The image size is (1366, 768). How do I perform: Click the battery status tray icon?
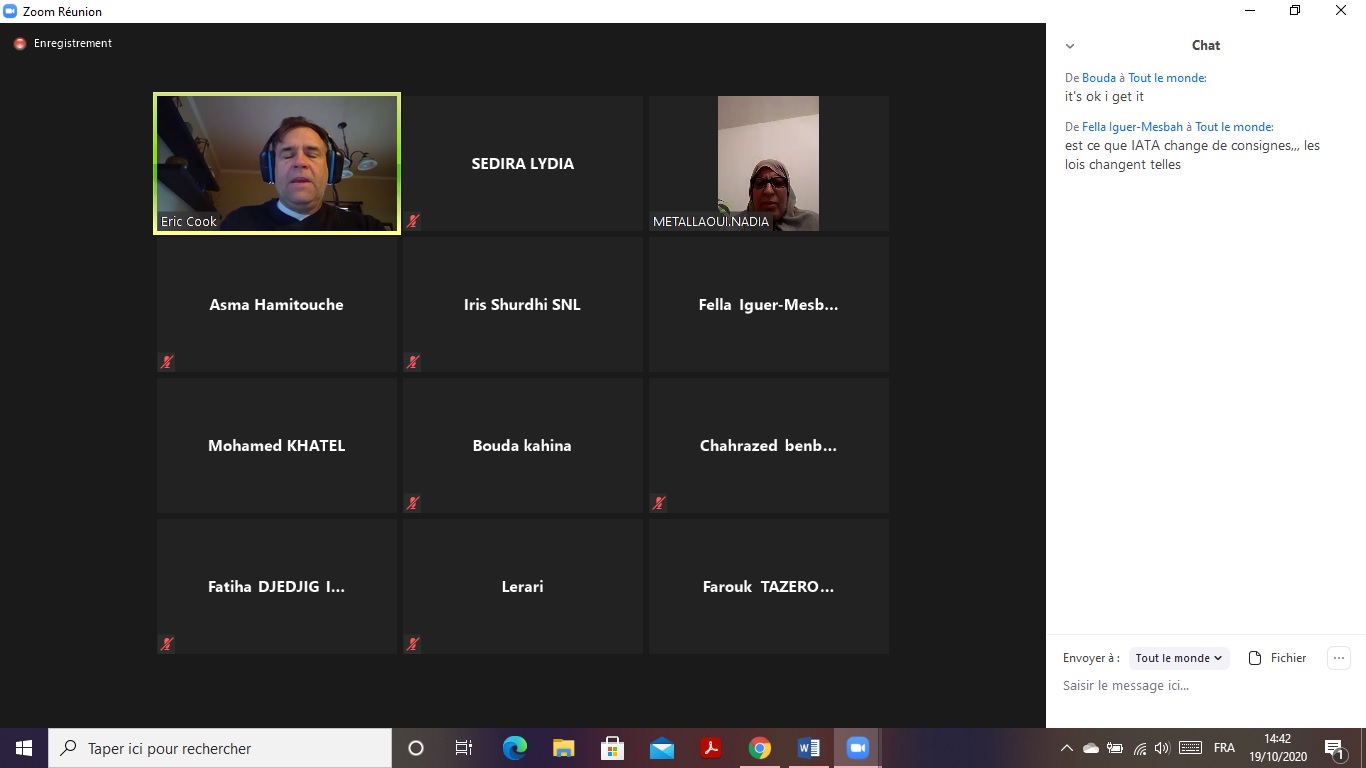1115,748
